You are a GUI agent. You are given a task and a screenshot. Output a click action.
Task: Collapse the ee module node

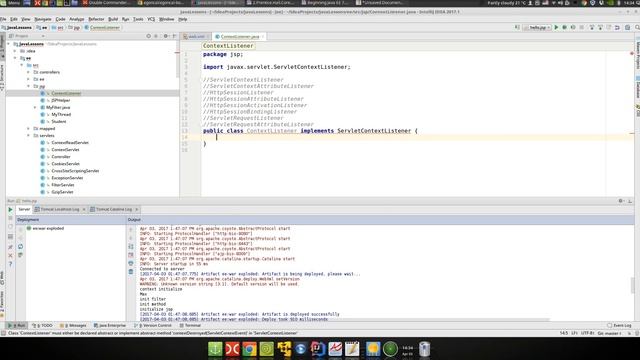click(x=16, y=58)
